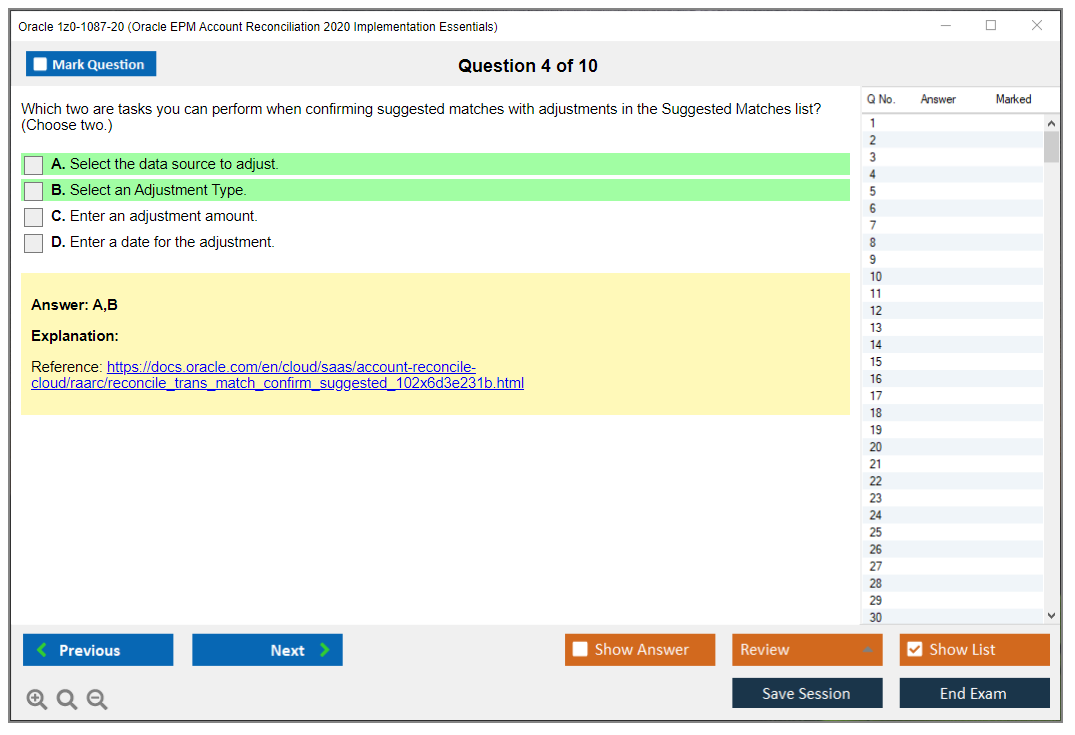1075x735 pixels.
Task: Select question 10 in the question list
Action: 876,277
